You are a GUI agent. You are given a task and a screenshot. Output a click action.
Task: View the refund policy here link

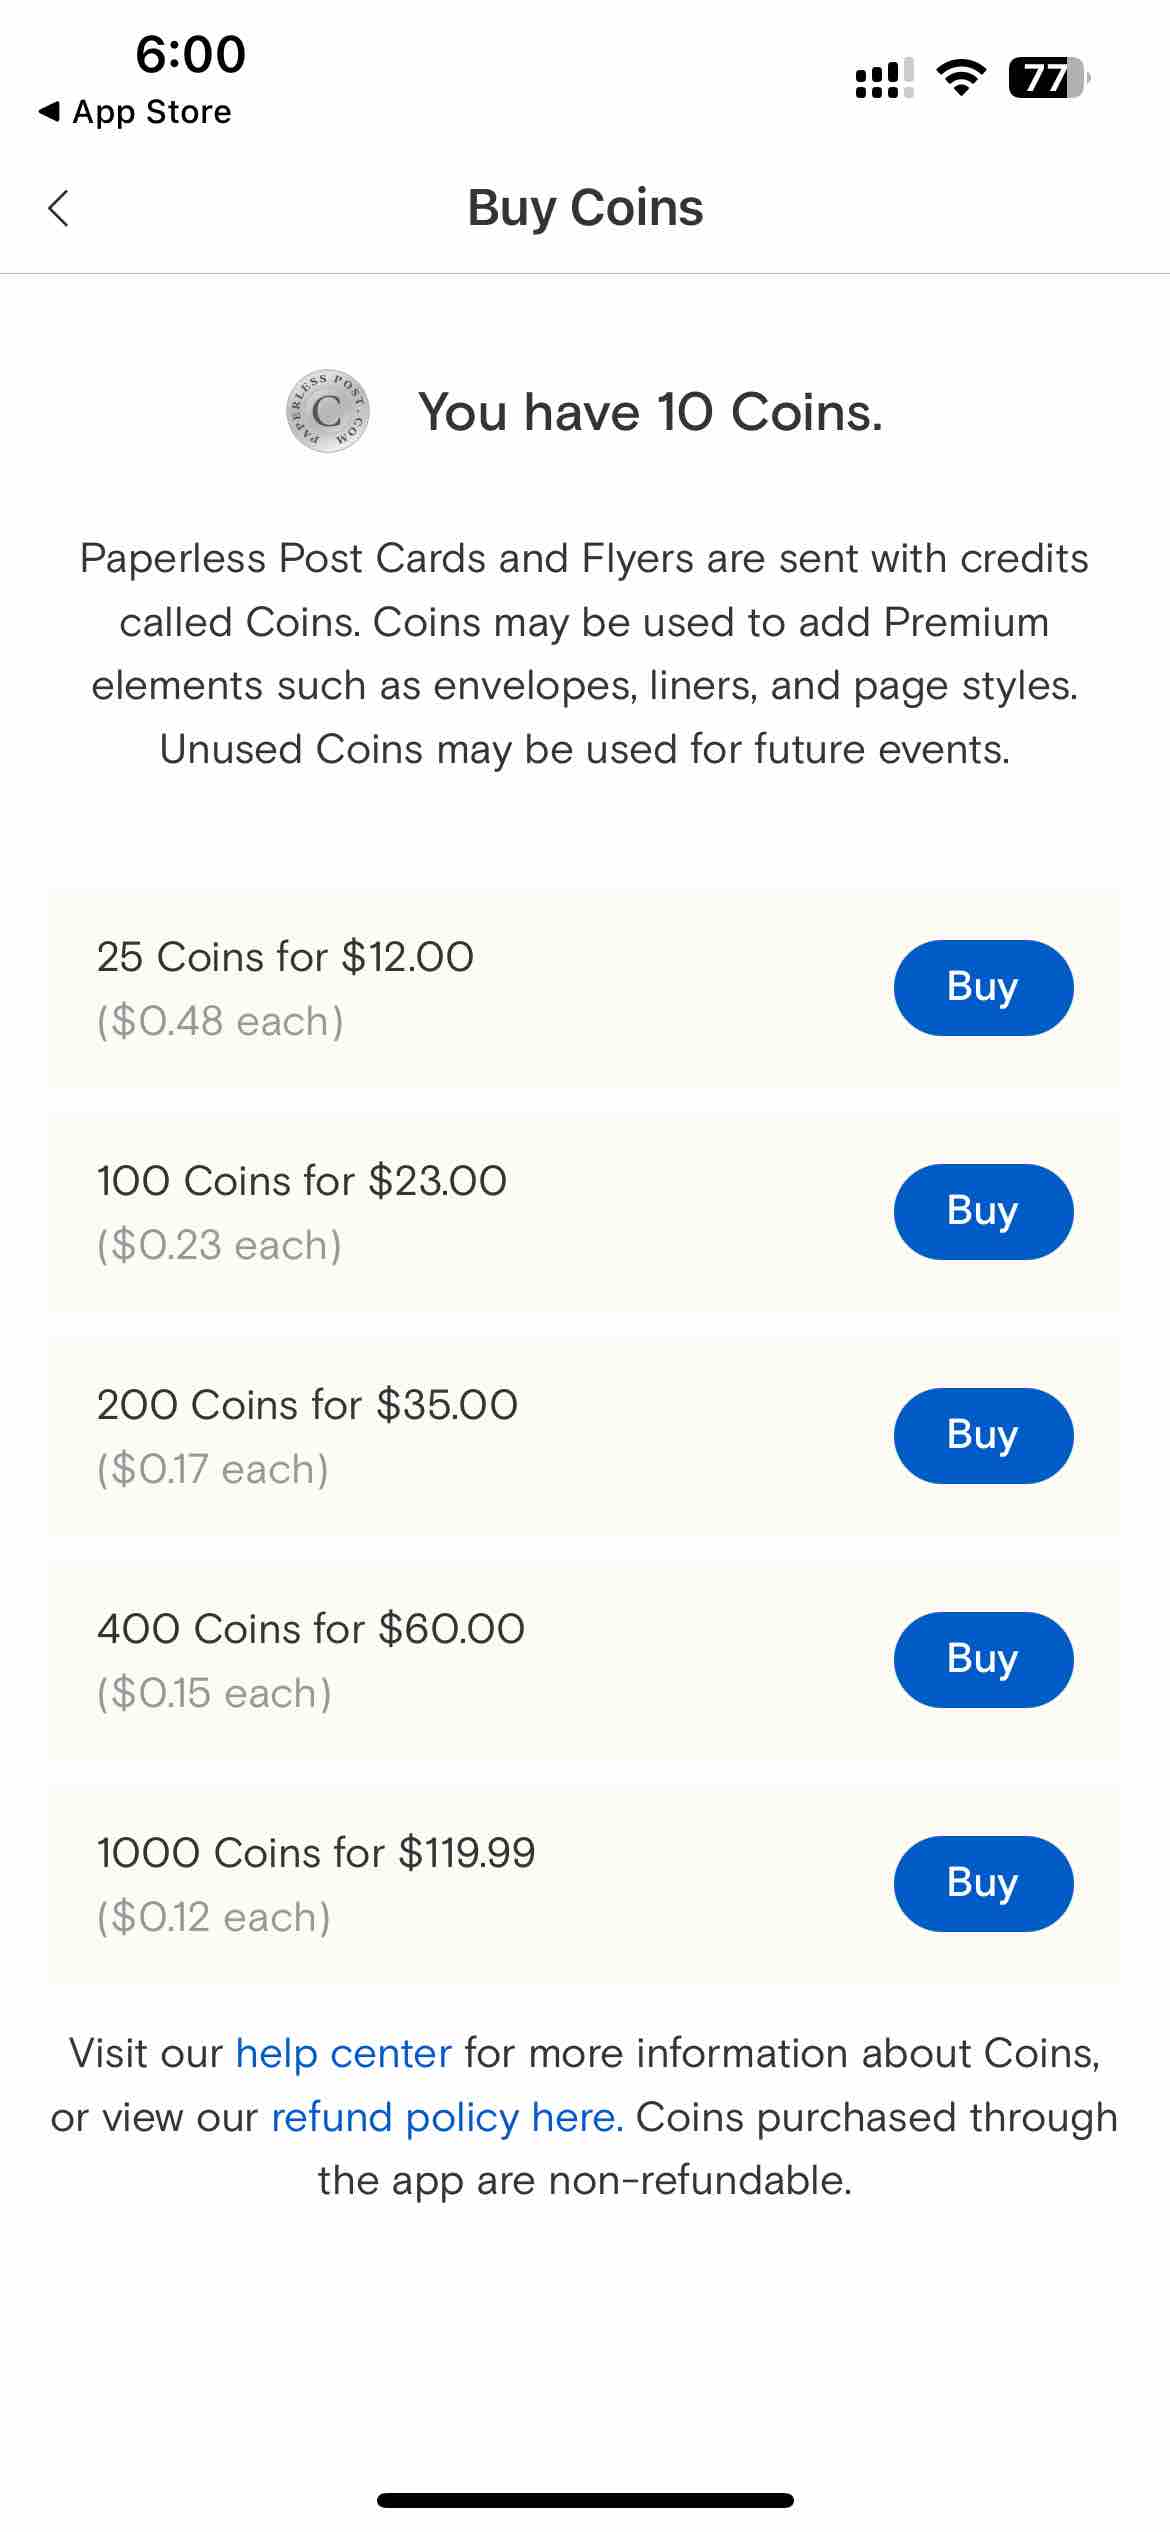(x=447, y=2117)
